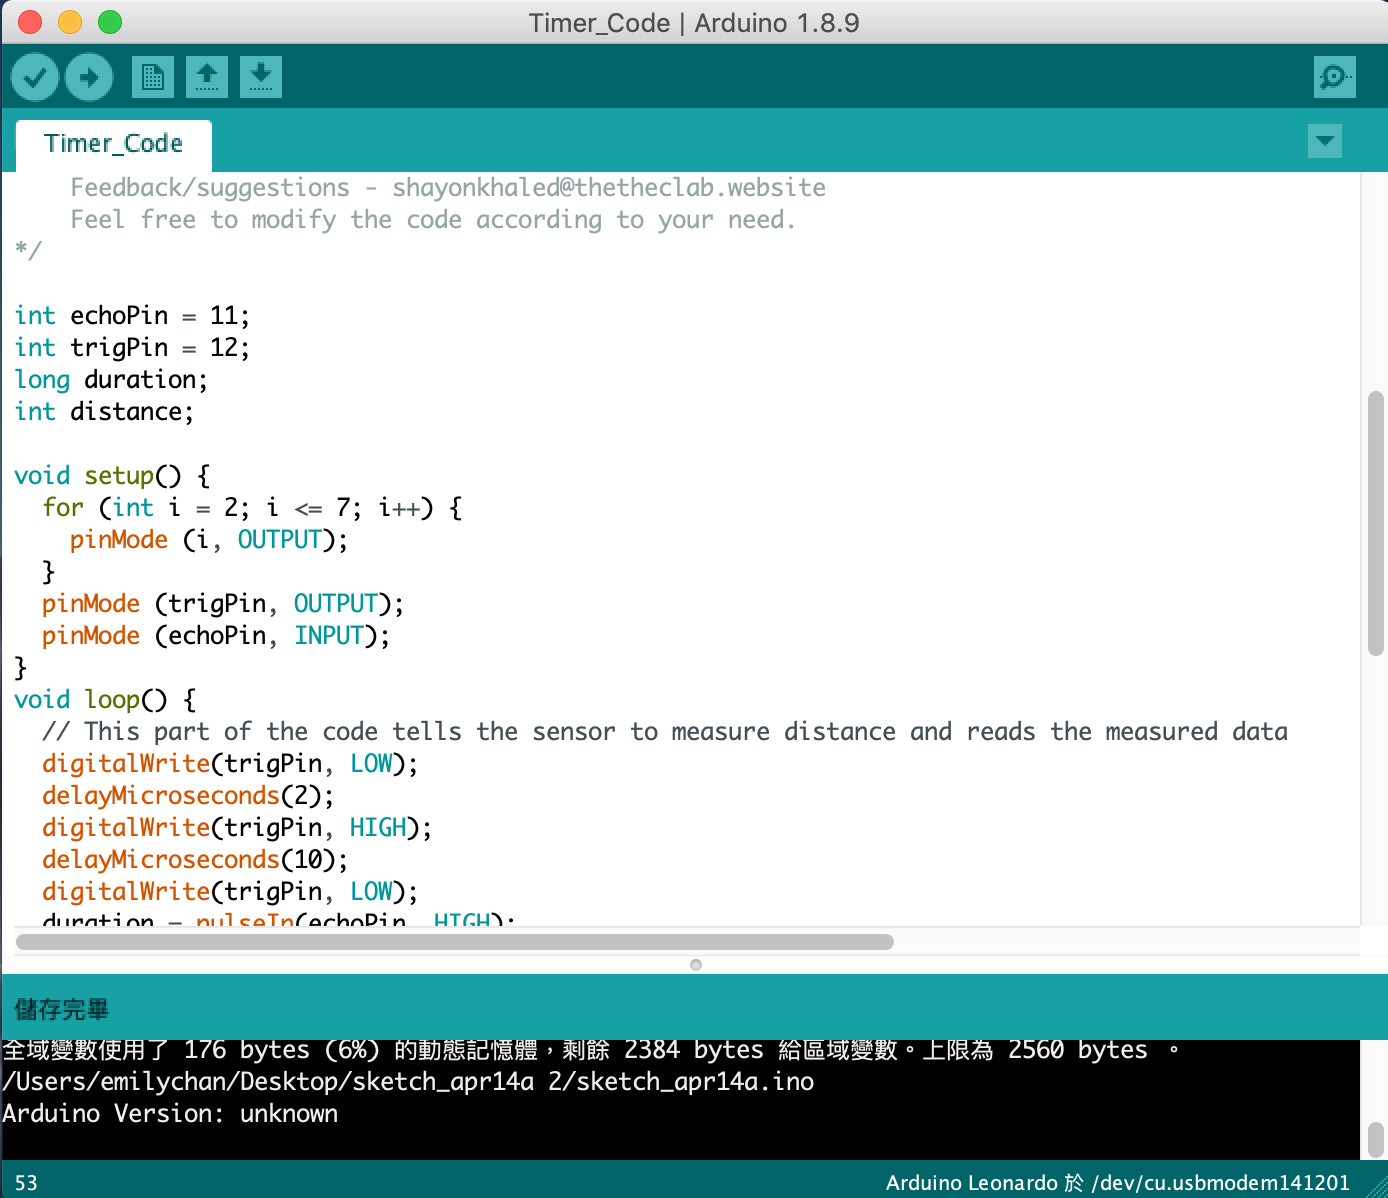The width and height of the screenshot is (1388, 1198).
Task: Click 'delayMicroseconds(2);' line
Action: [188, 796]
